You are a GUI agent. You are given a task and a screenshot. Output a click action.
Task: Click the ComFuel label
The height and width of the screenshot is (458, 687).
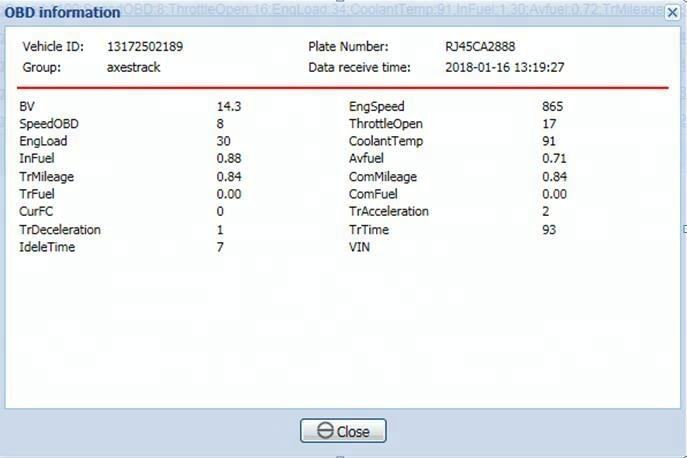click(373, 194)
